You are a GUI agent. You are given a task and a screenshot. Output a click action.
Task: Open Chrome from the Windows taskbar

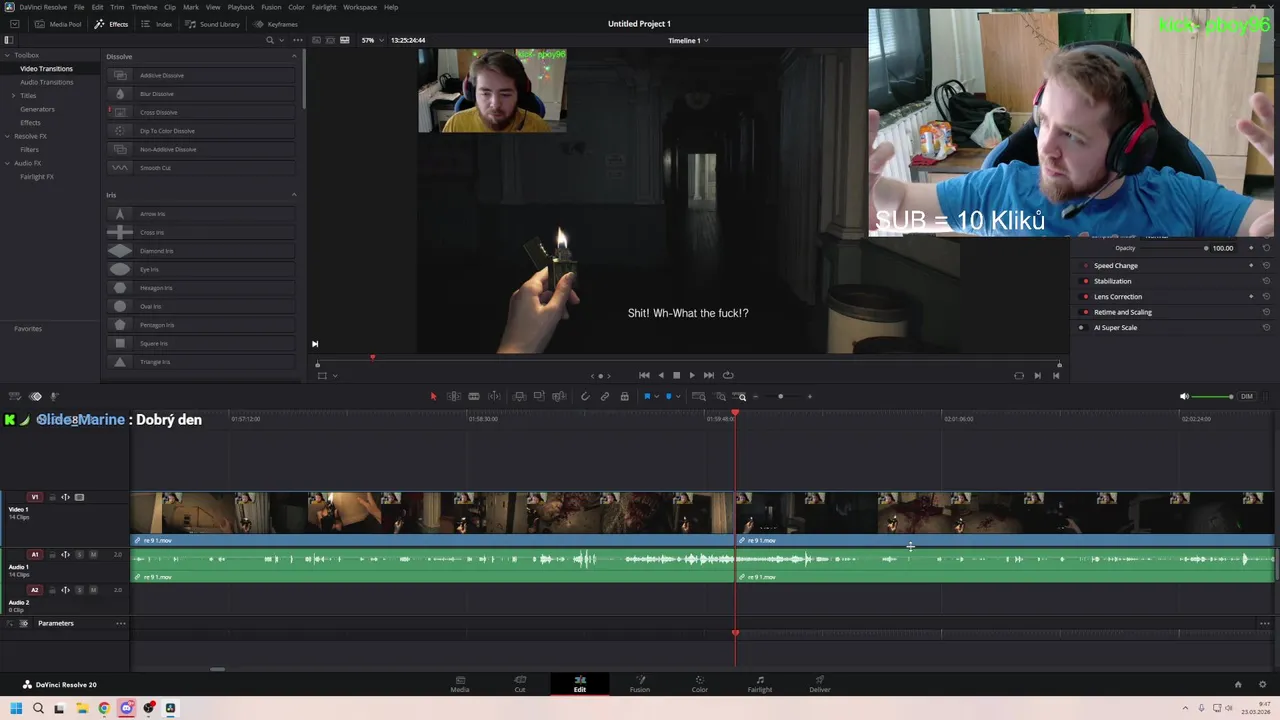pos(103,708)
